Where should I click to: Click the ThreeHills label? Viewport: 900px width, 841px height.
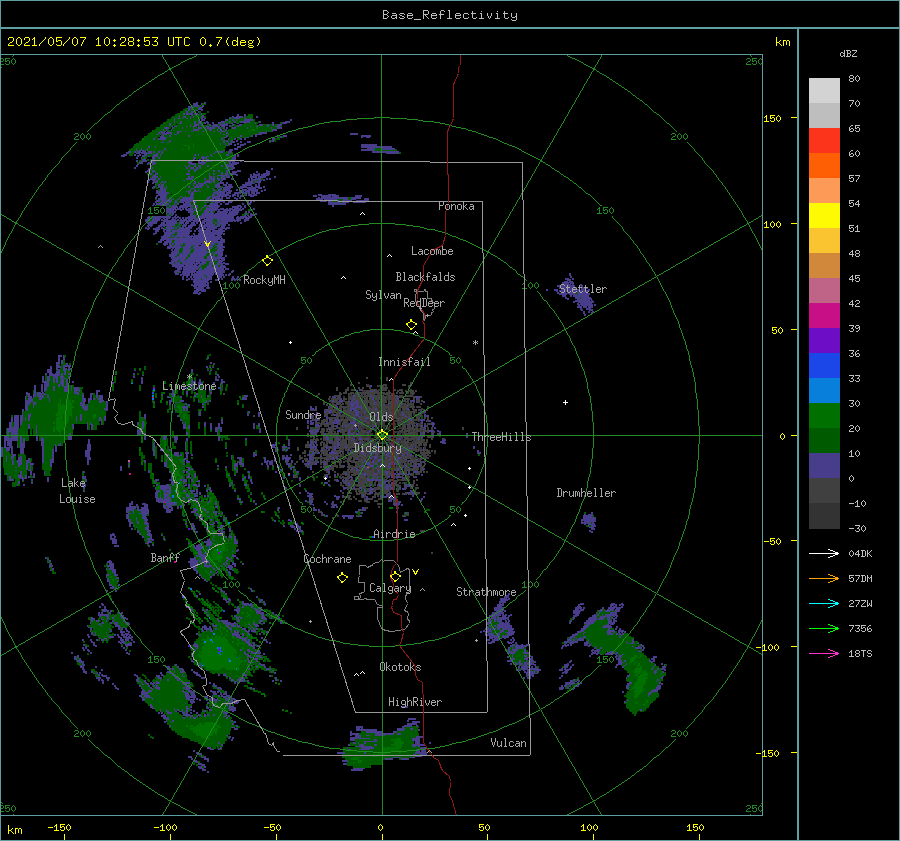502,437
